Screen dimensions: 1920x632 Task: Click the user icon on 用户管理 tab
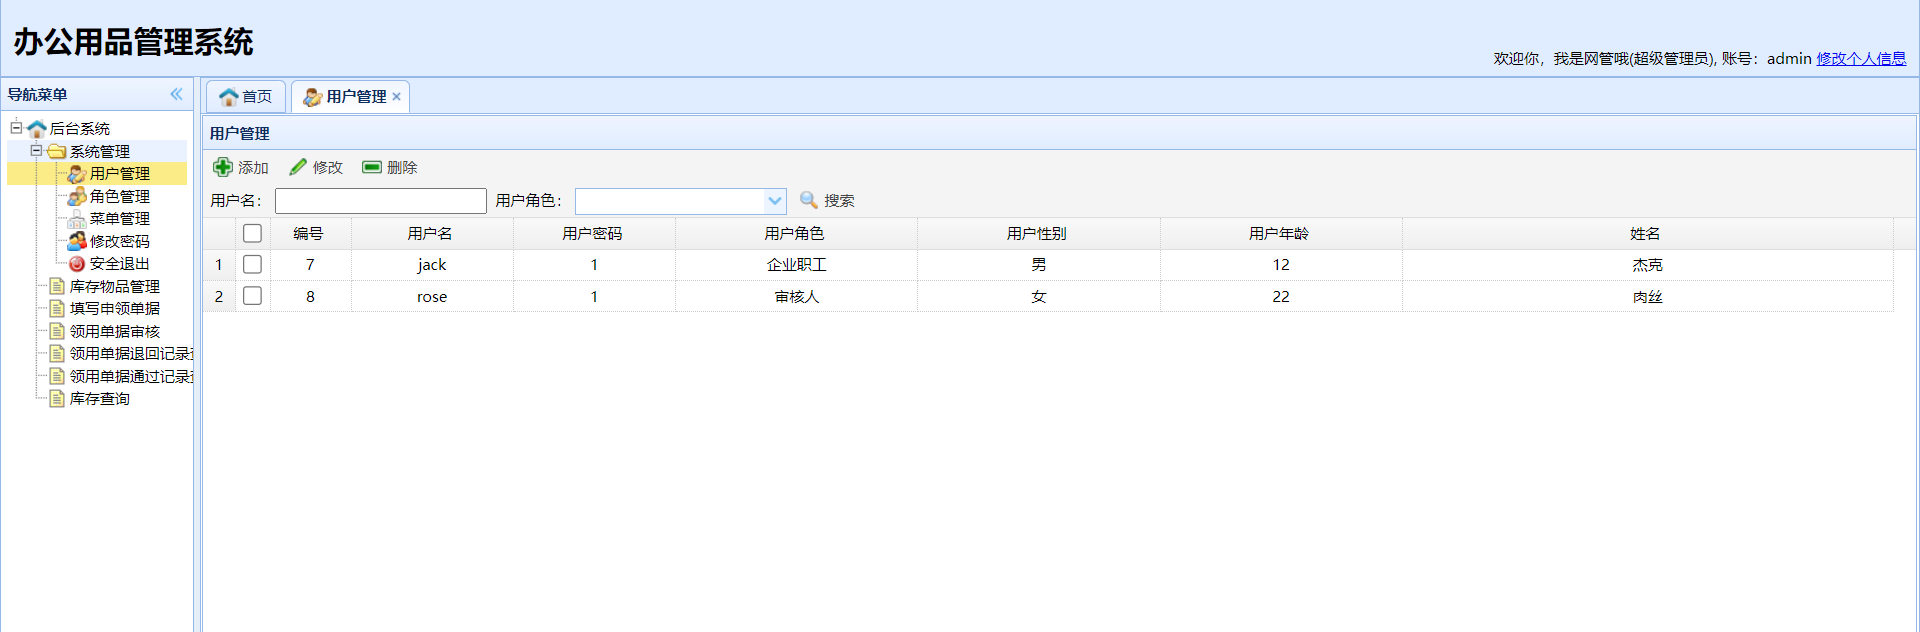[313, 97]
